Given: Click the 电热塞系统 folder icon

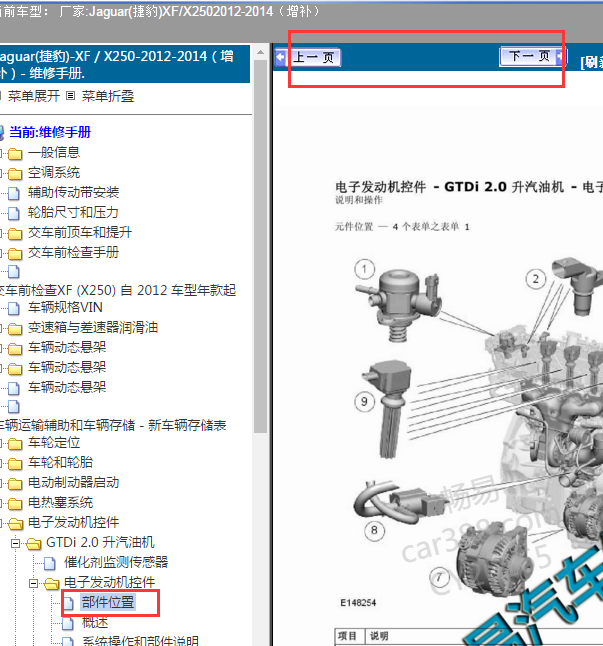Looking at the screenshot, I should pyautogui.click(x=15, y=503).
